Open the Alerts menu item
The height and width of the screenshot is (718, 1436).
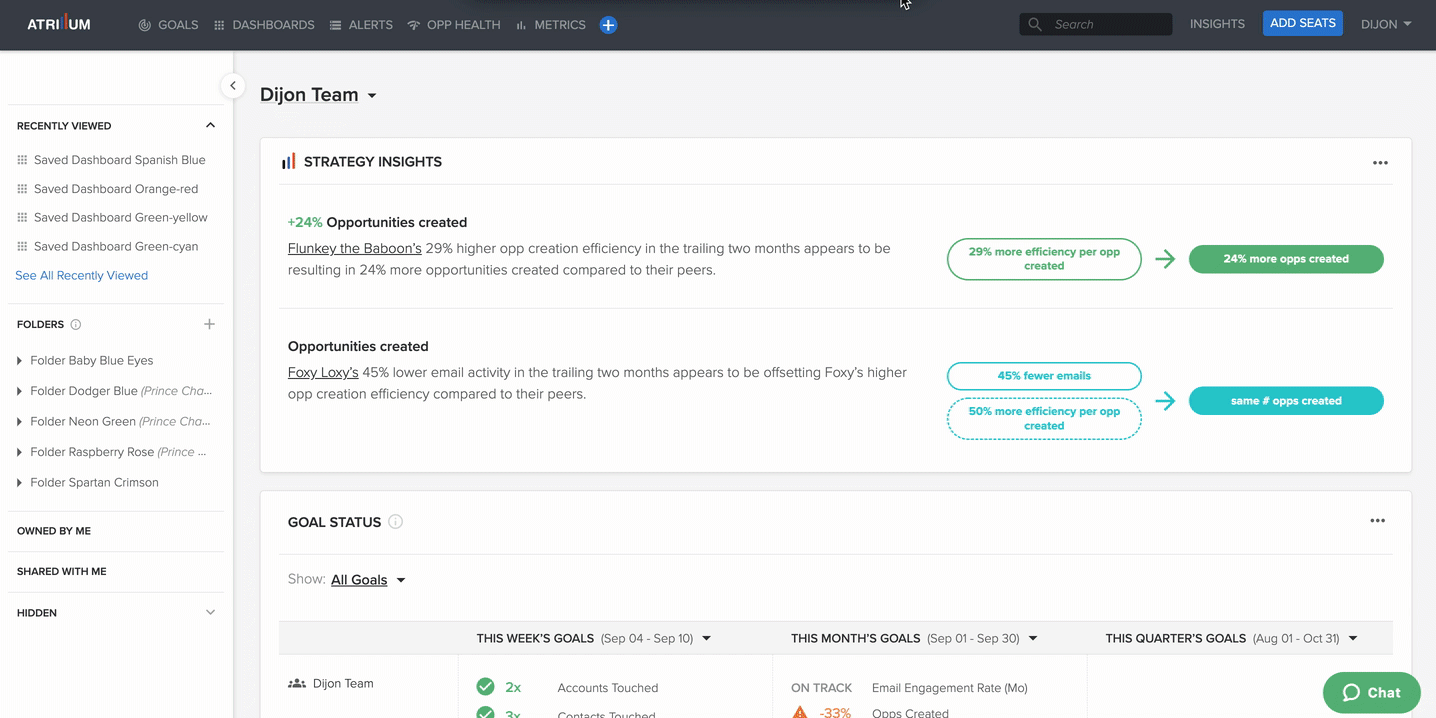361,25
